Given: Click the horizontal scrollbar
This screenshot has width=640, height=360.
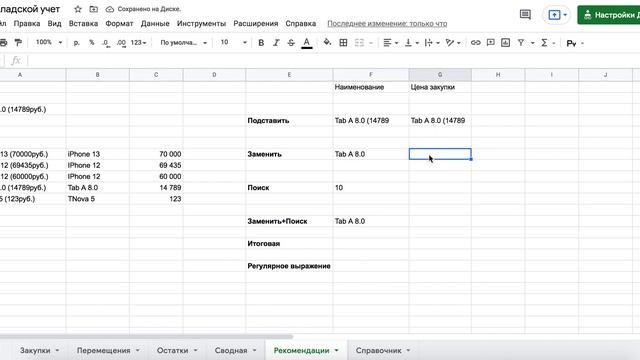Looking at the screenshot, I should 146,337.
